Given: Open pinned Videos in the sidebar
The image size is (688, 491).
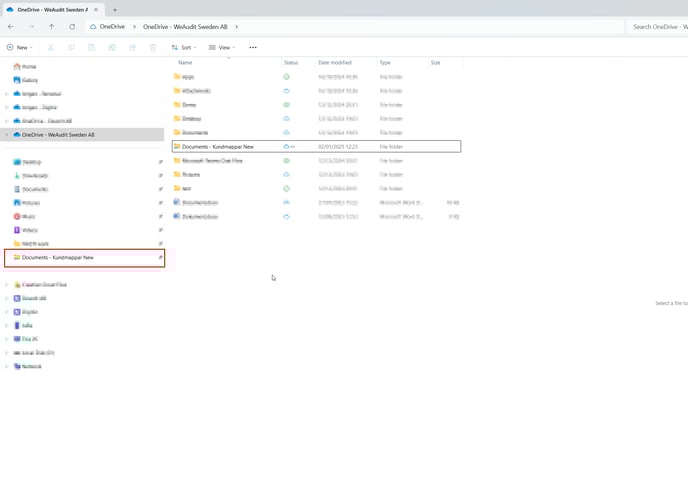Looking at the screenshot, I should tap(29, 230).
